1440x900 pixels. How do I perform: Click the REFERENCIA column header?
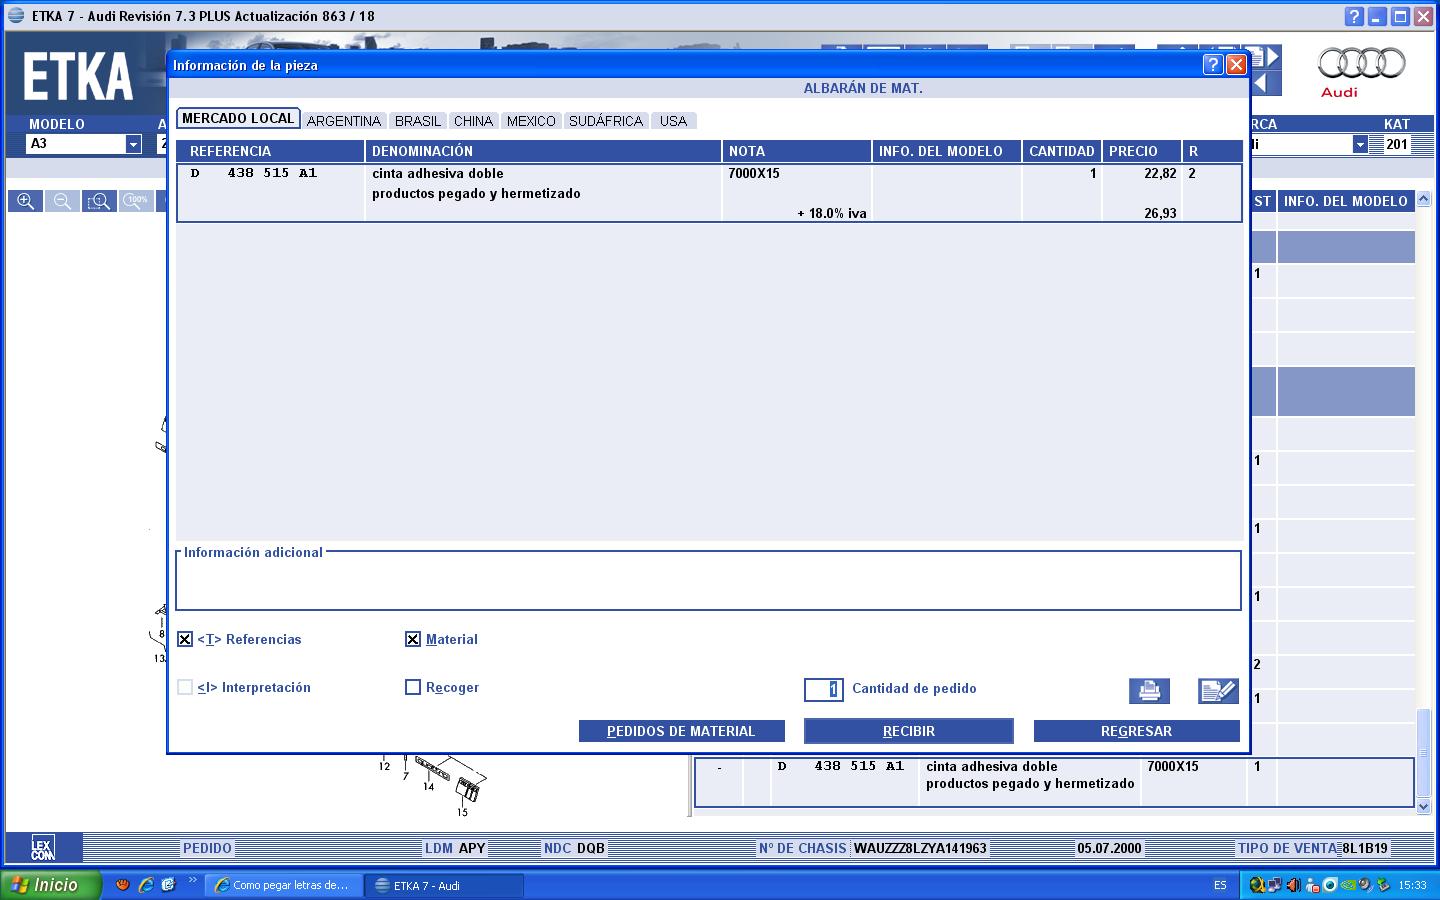270,151
